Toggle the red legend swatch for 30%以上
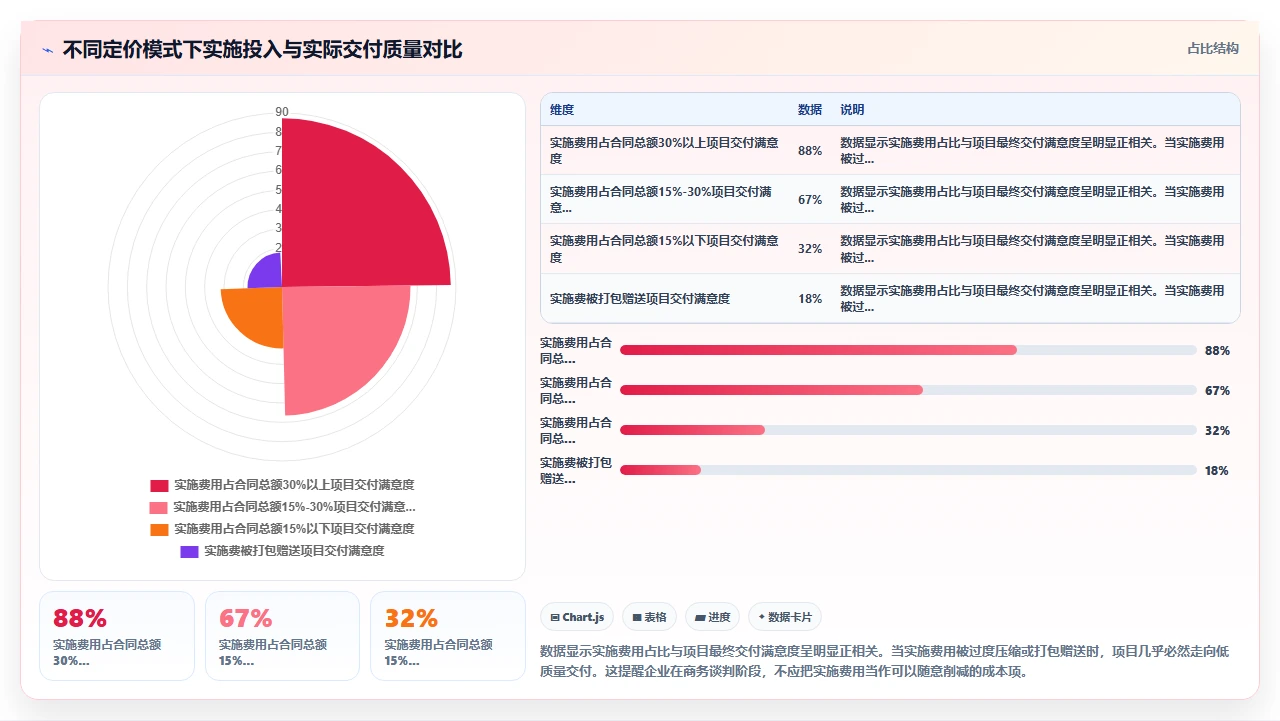Screen dimensions: 1280x721 pos(159,485)
